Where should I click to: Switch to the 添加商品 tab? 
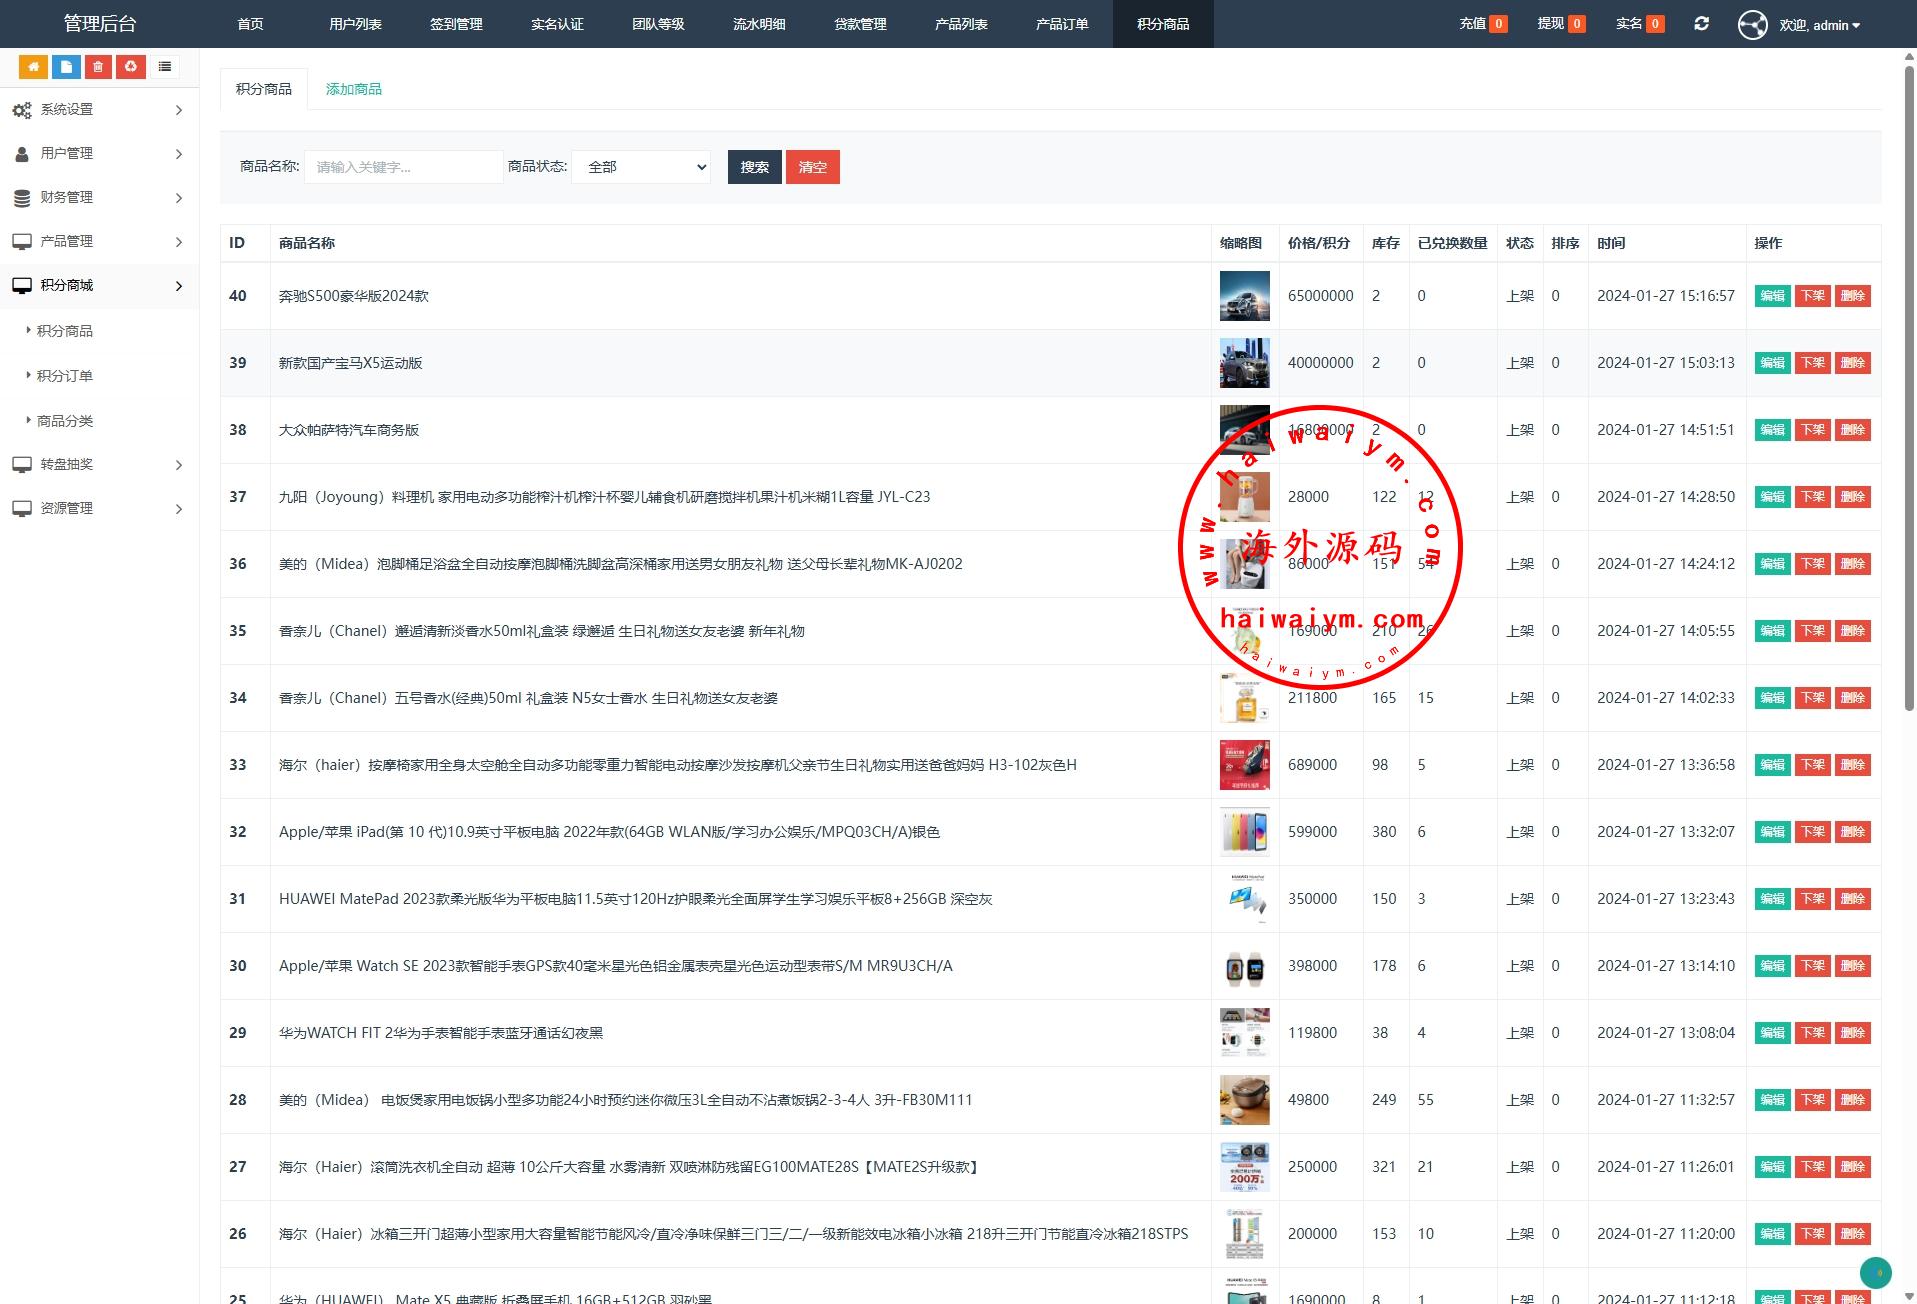point(353,89)
